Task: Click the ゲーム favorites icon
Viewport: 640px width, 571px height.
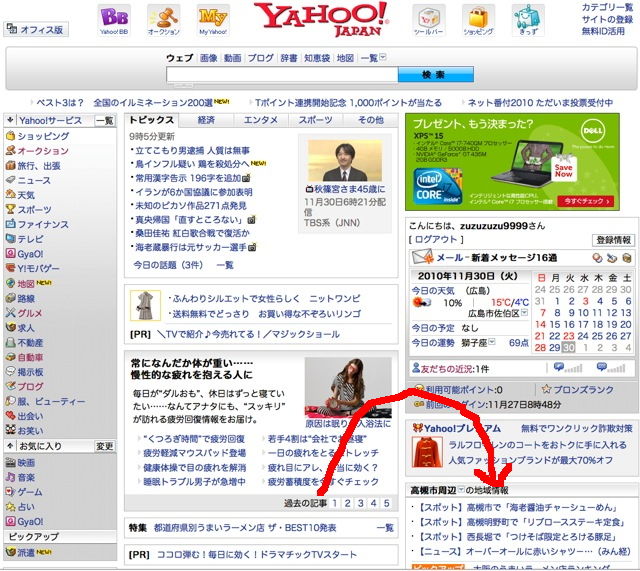Action: click(x=10, y=492)
